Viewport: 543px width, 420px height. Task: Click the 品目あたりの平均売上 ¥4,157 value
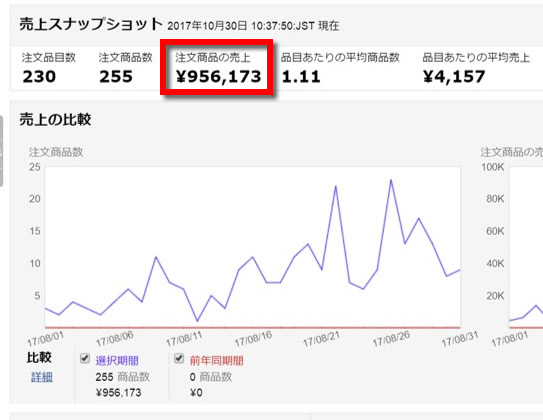tap(454, 77)
